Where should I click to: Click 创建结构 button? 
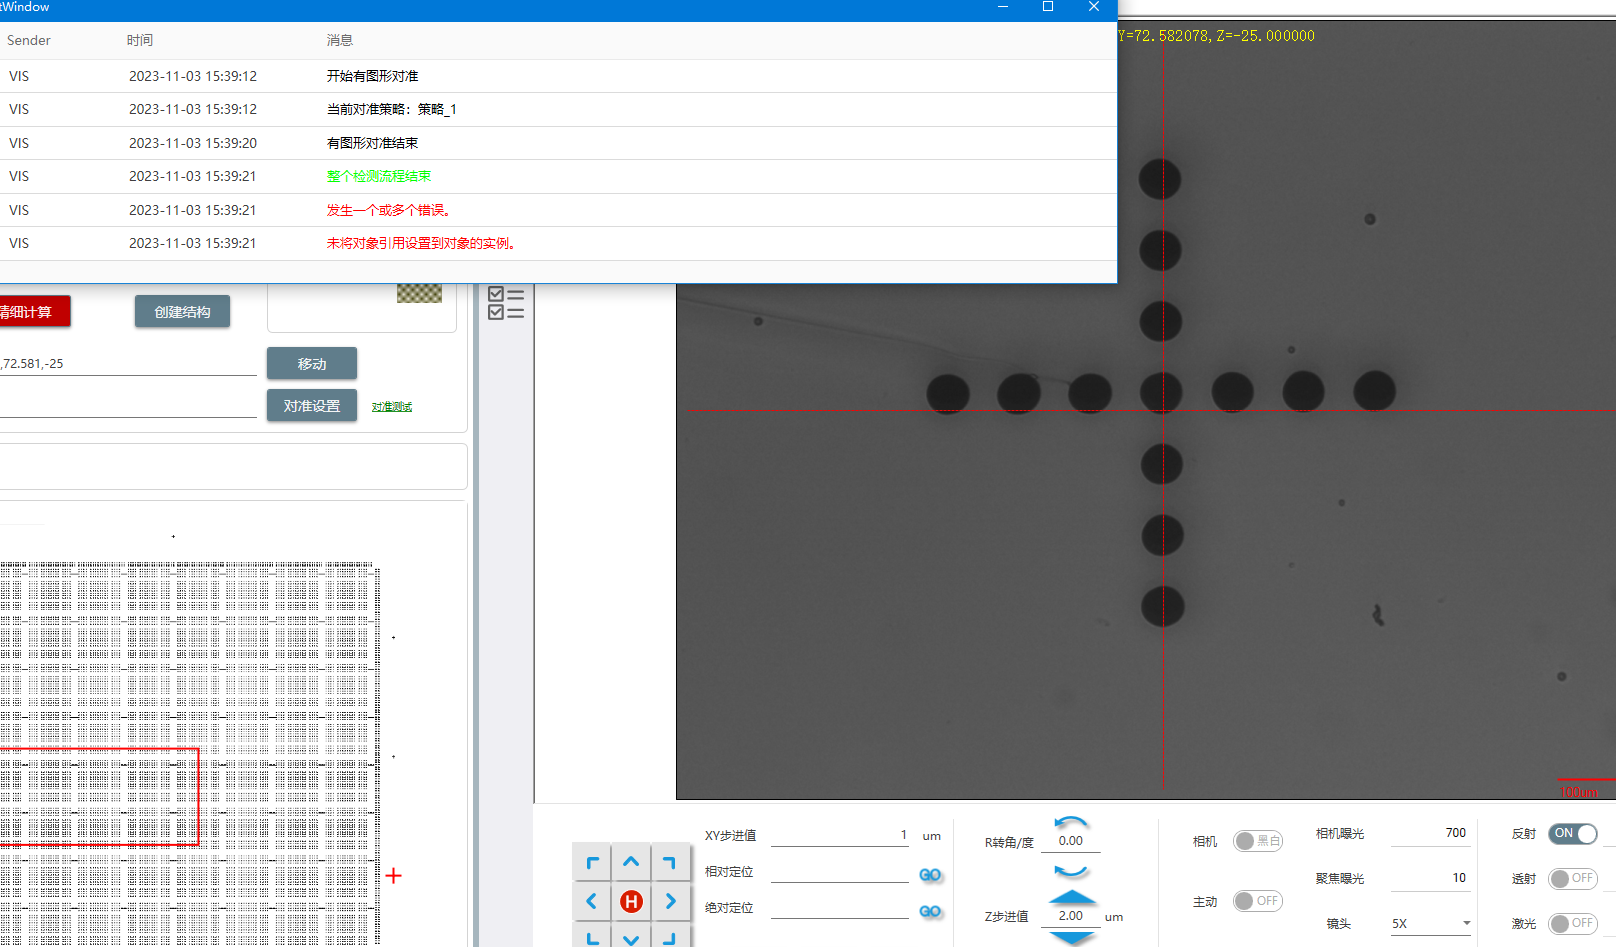tap(182, 312)
